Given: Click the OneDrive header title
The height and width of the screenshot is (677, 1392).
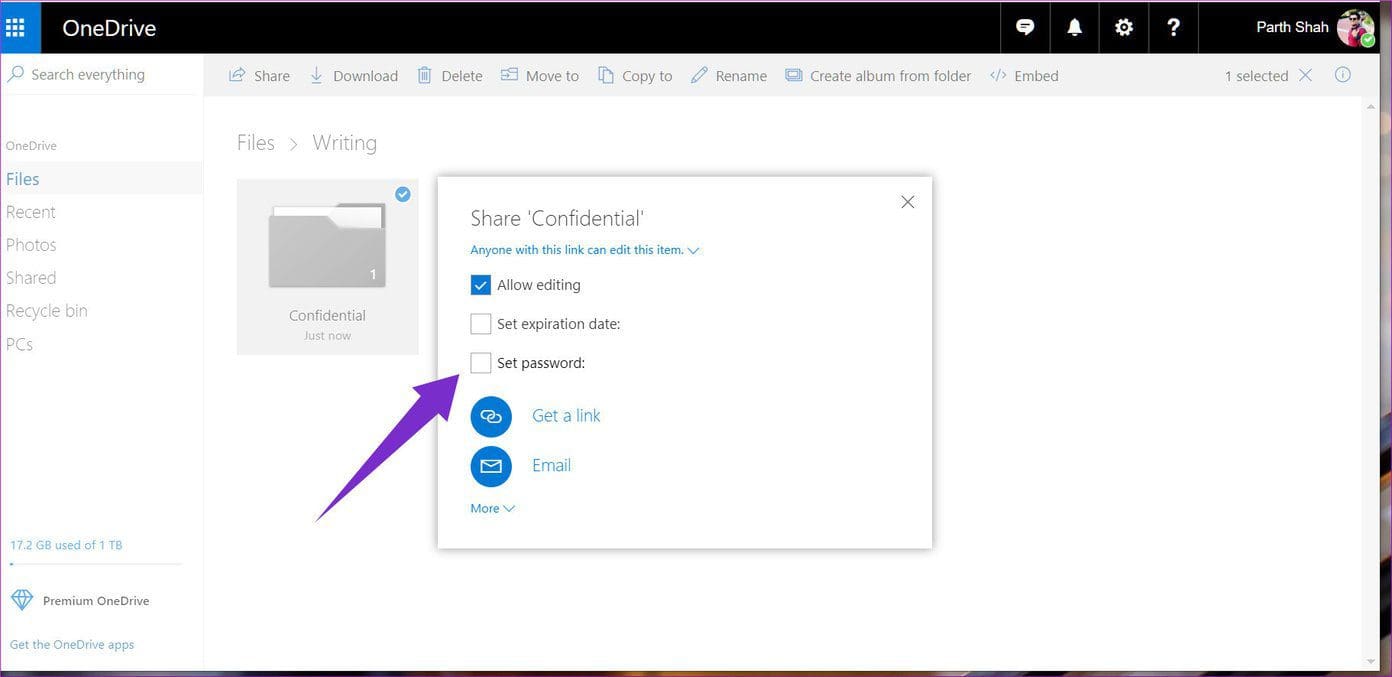Looking at the screenshot, I should (109, 28).
